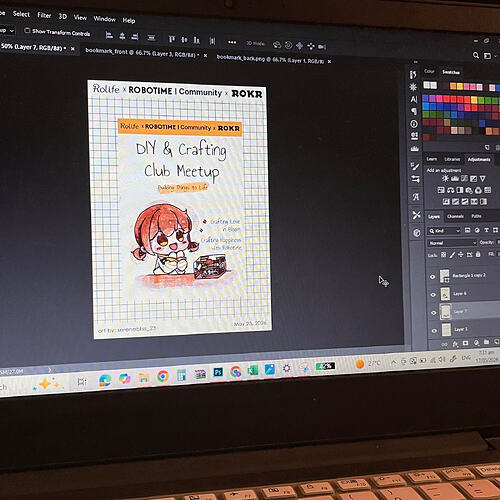This screenshot has height=500, width=500.
Task: Pick the yellow swatch in top row
Action: pos(460,87)
